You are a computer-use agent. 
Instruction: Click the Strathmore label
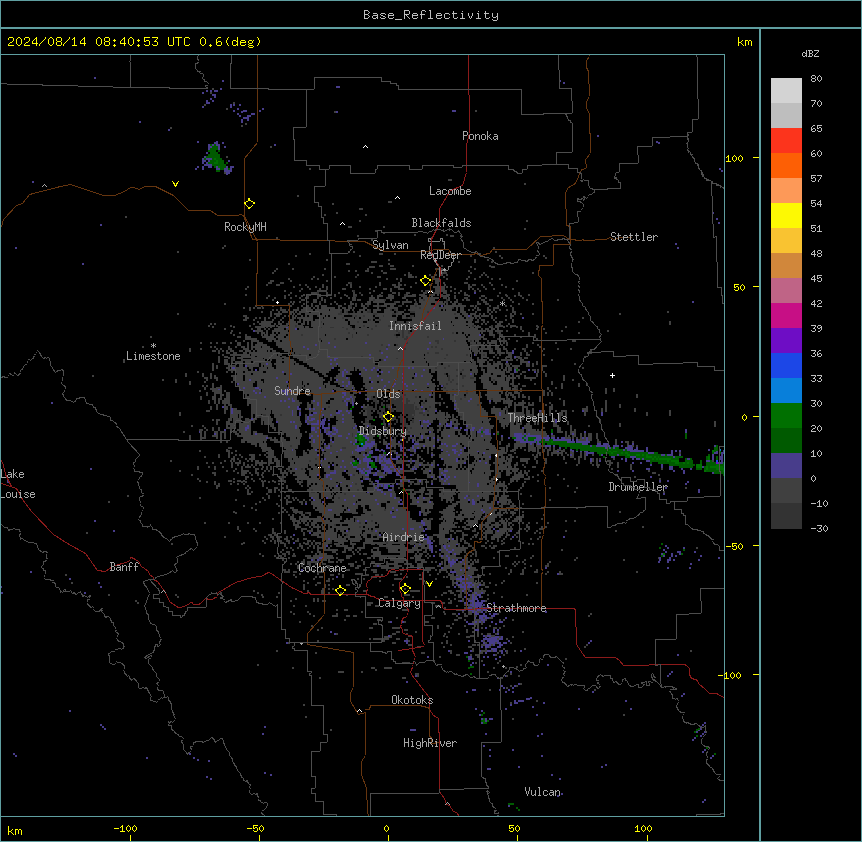coord(516,608)
